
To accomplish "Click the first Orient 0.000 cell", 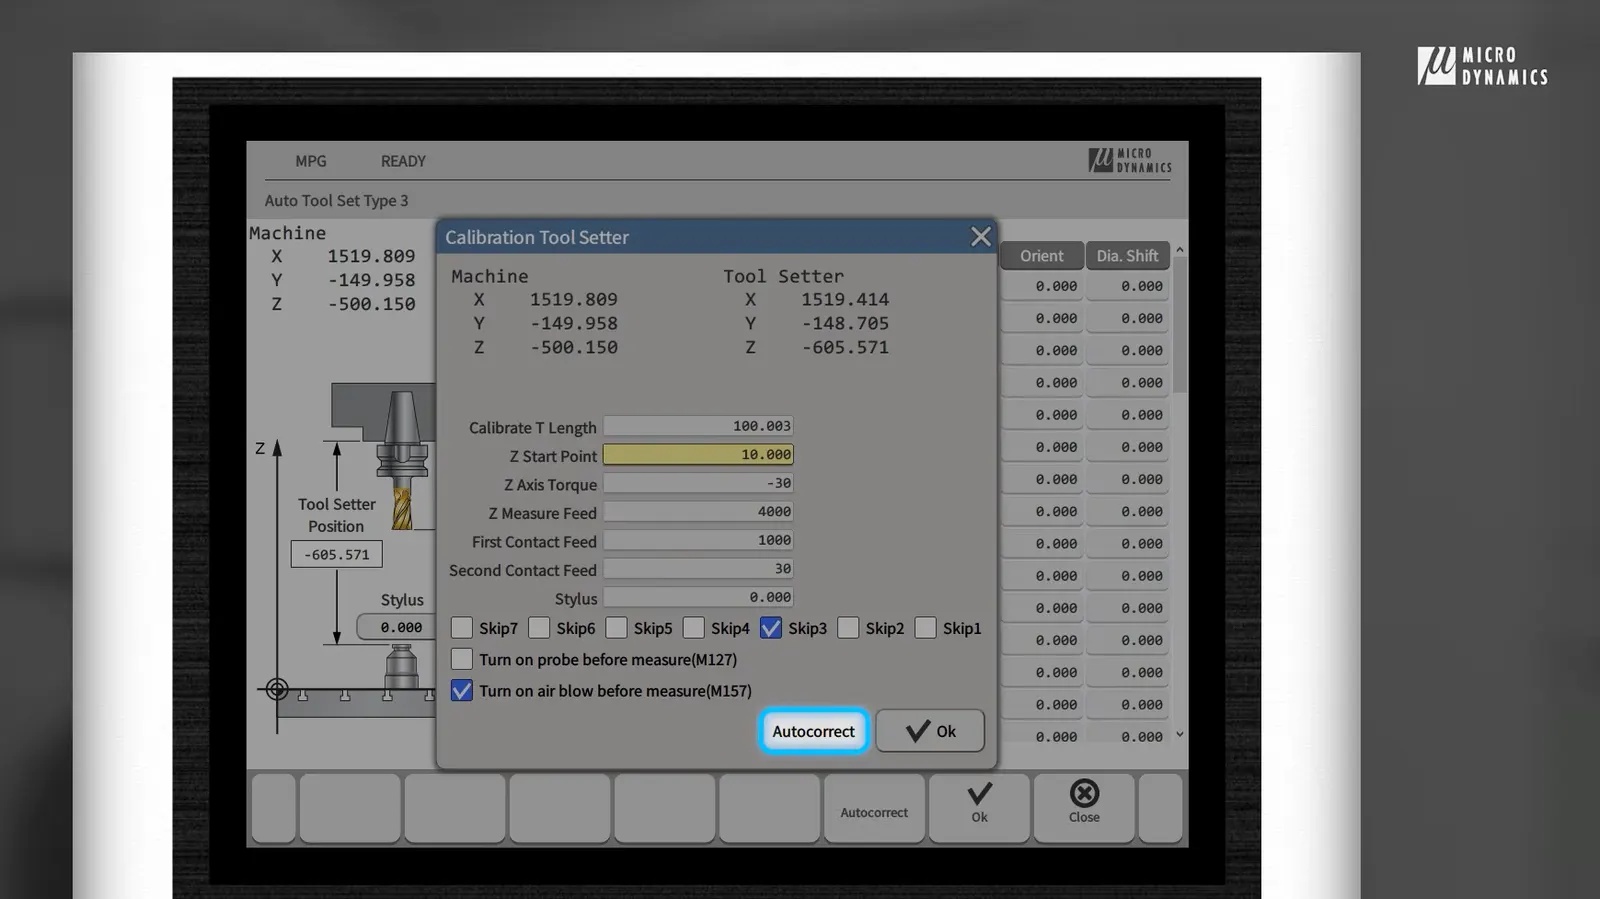I will coord(1042,286).
